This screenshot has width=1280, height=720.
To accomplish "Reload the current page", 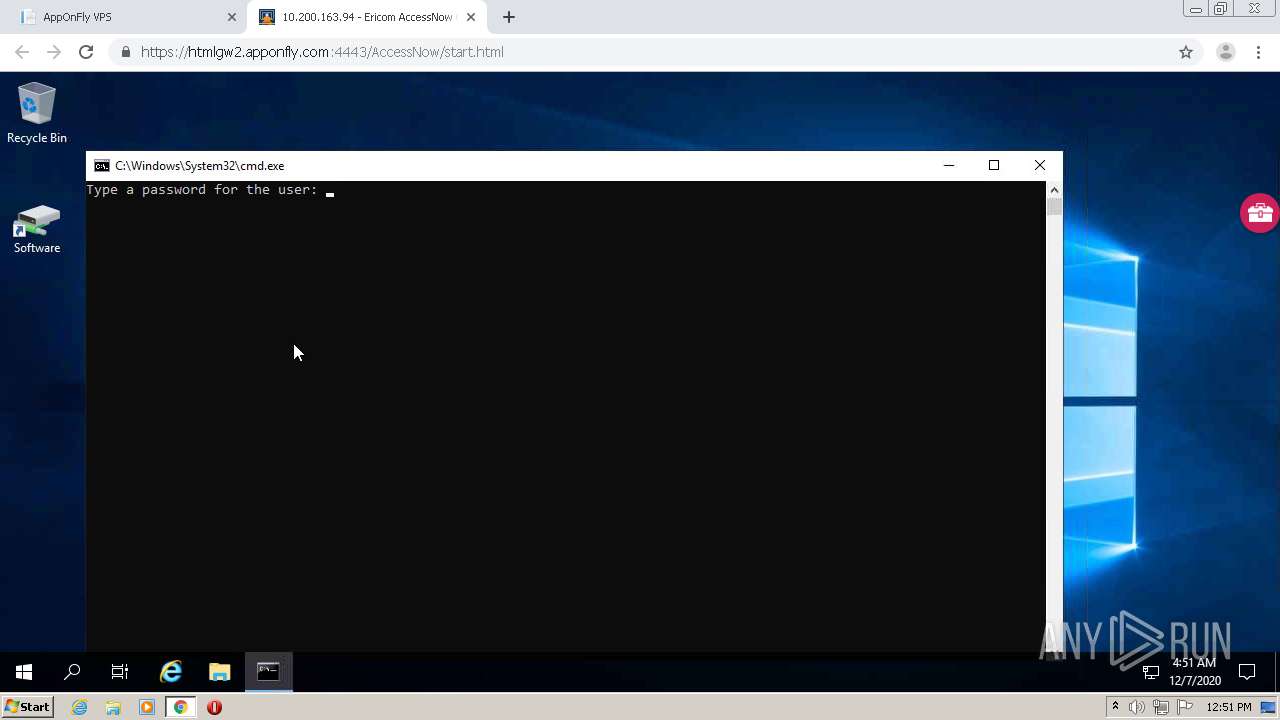I will (86, 52).
